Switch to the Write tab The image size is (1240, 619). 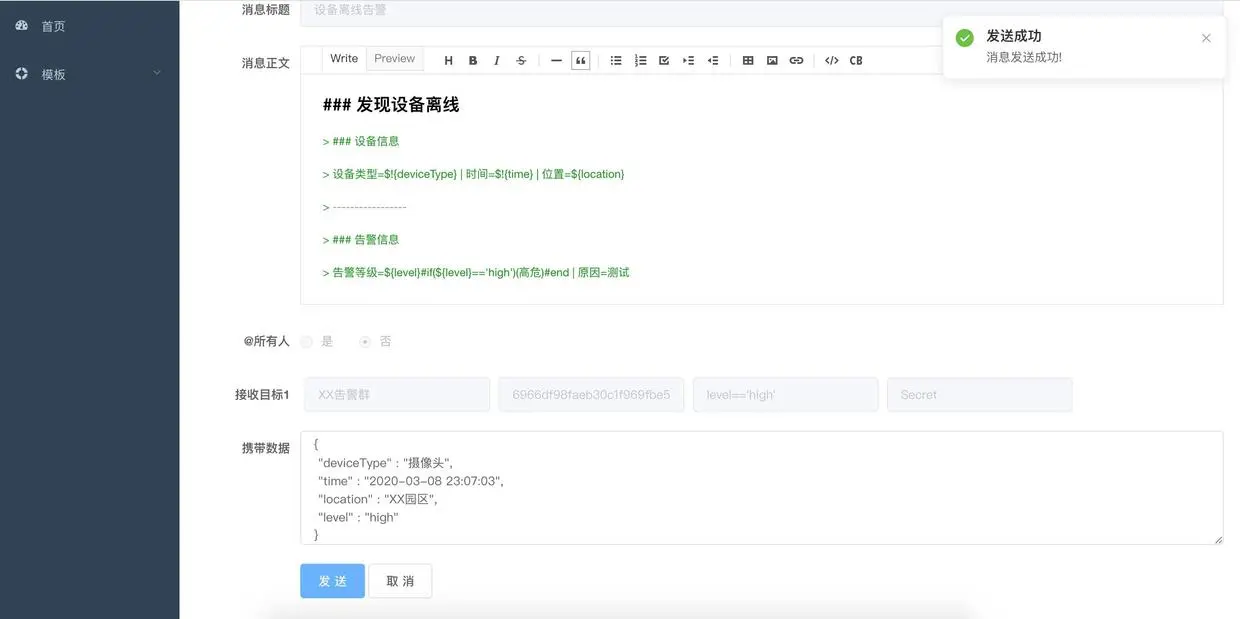(x=344, y=59)
